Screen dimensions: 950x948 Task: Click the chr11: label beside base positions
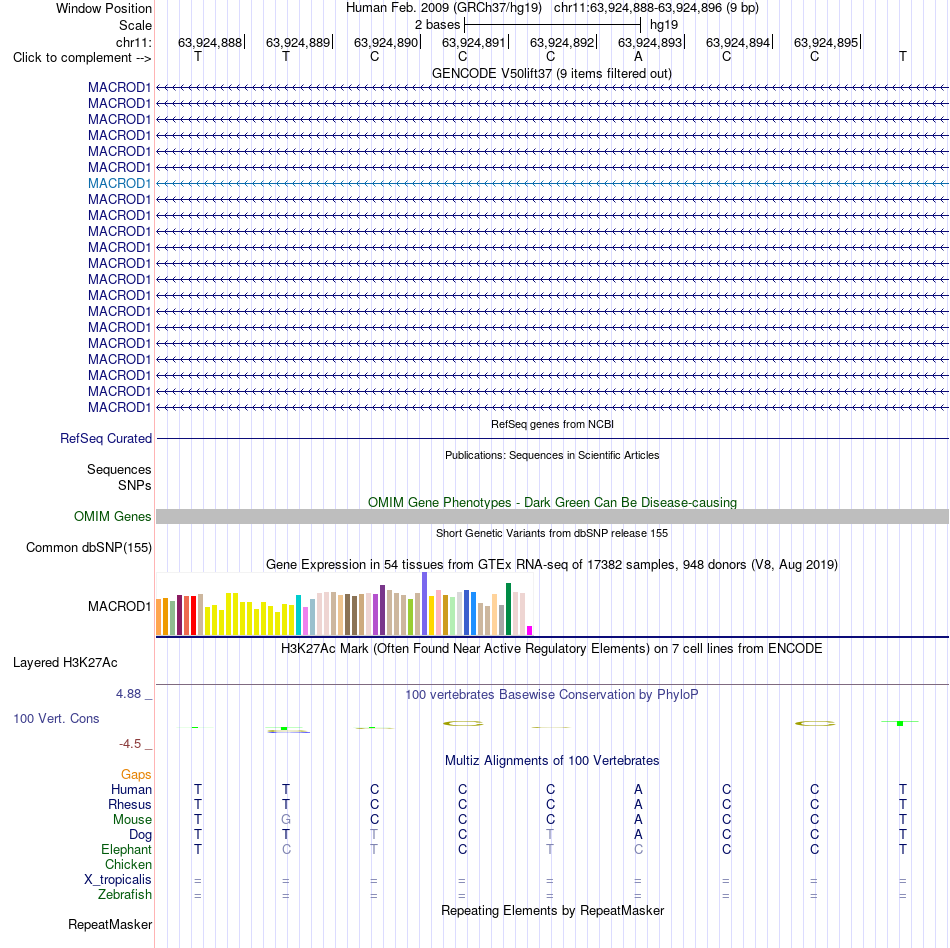pyautogui.click(x=133, y=42)
